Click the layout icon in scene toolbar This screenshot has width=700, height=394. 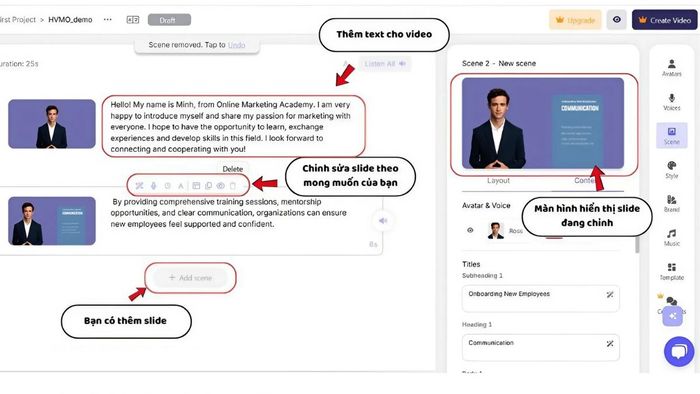(x=196, y=186)
